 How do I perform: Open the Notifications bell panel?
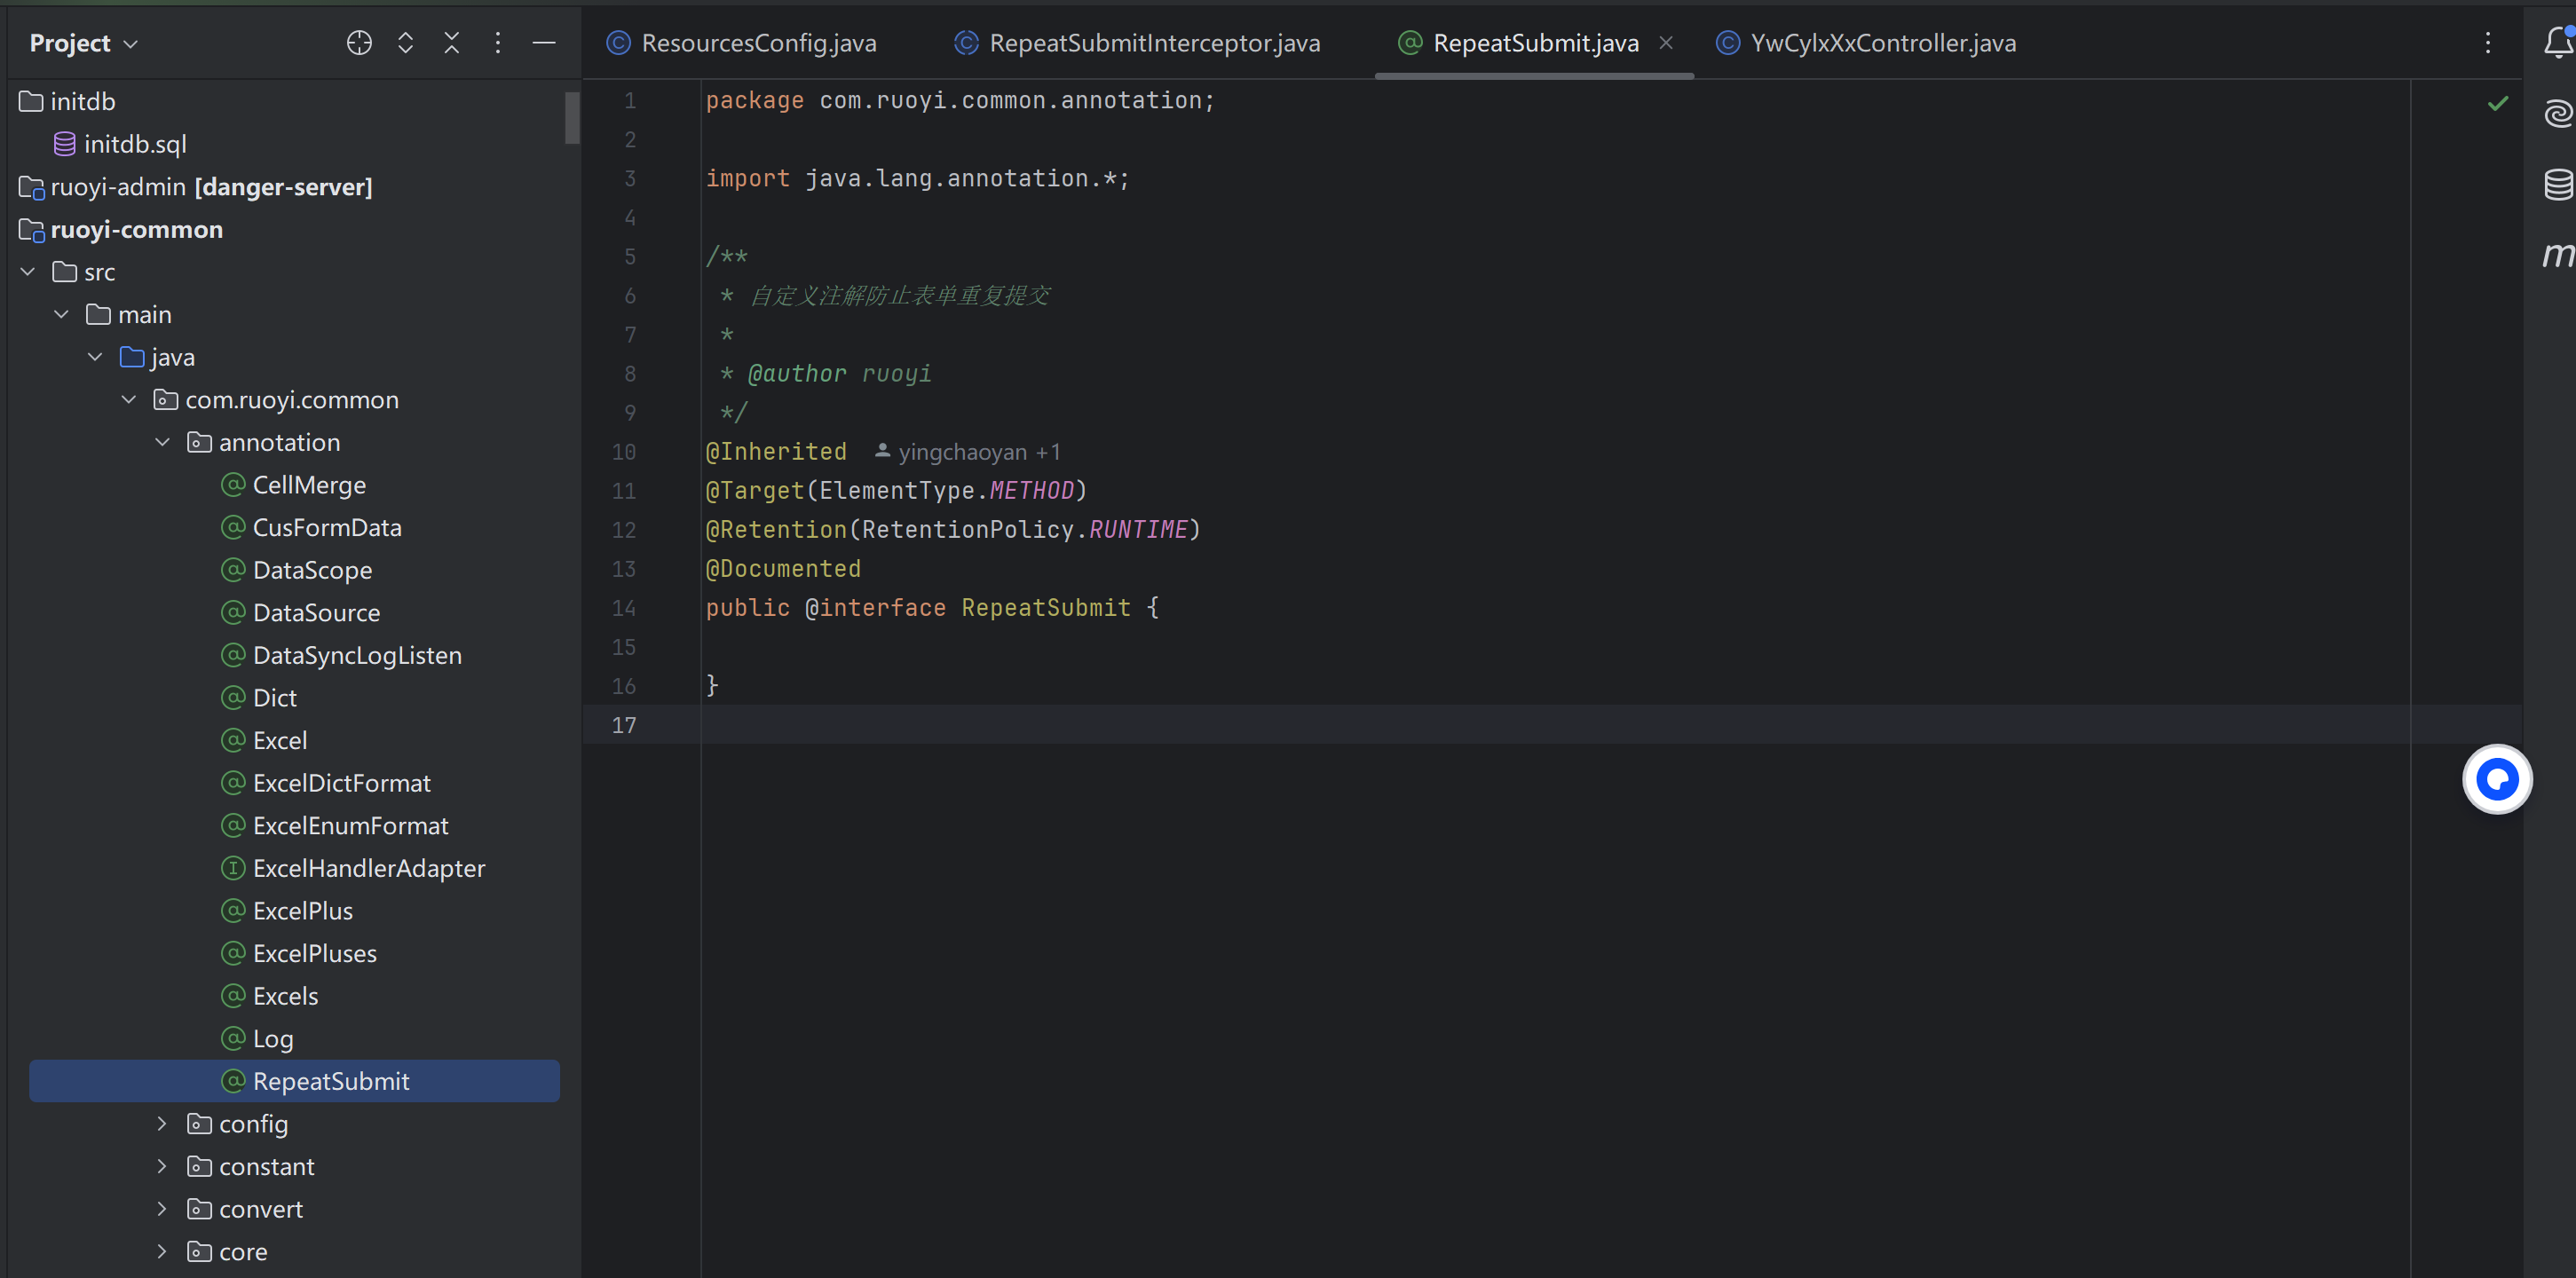pos(2557,43)
